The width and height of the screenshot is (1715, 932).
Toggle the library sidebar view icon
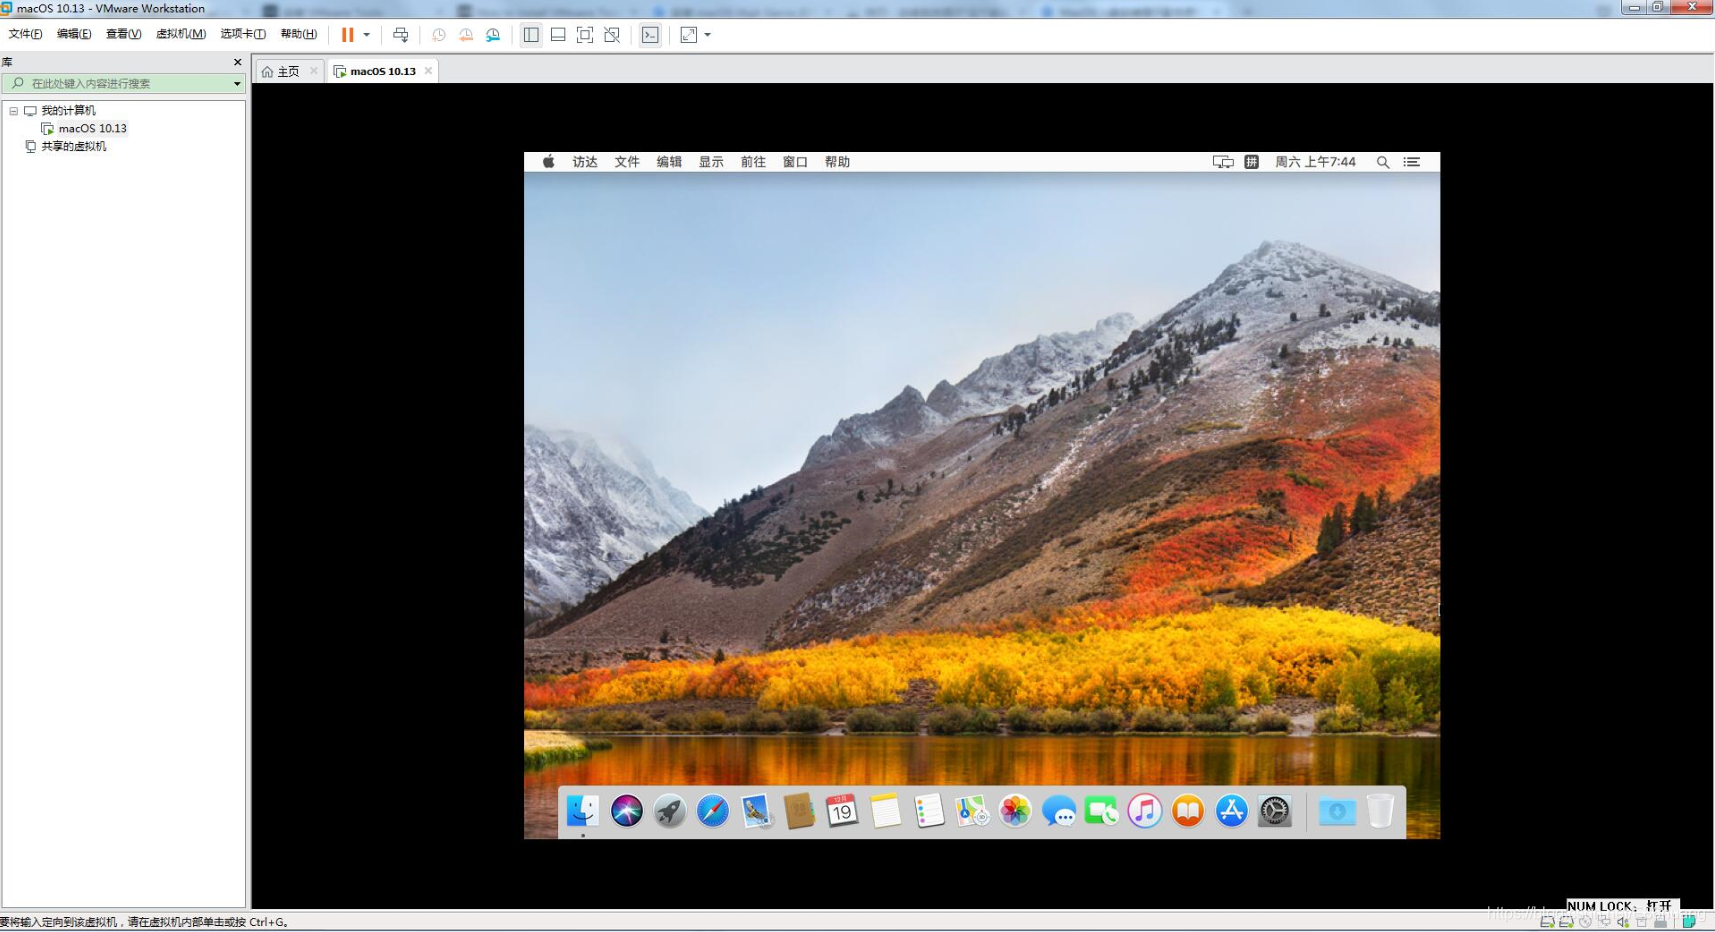click(531, 35)
